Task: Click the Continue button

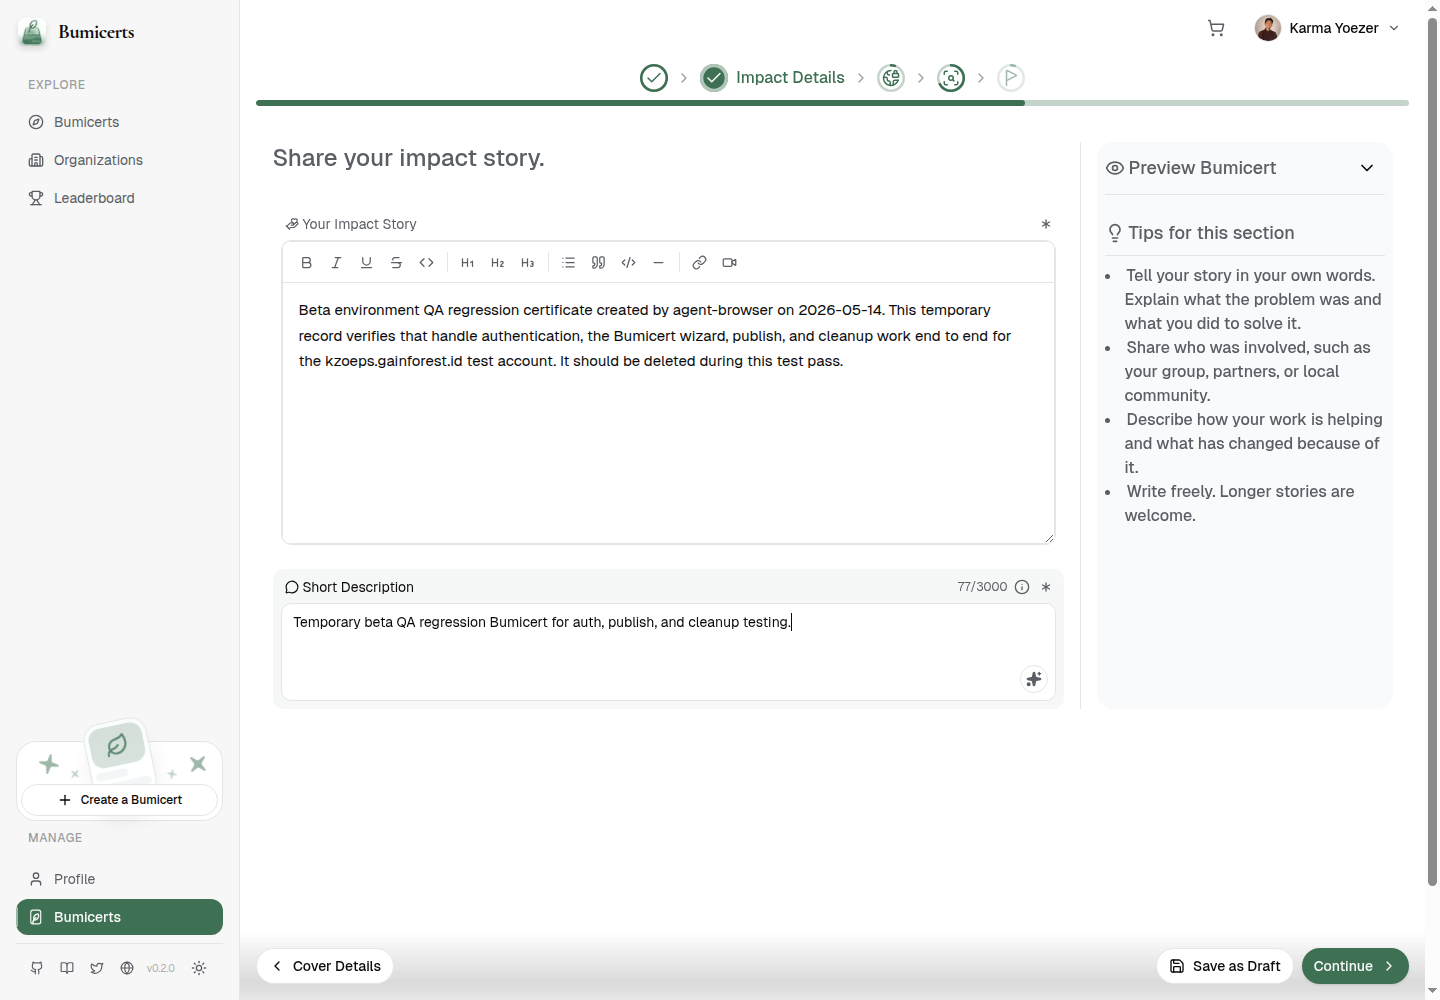Action: click(1355, 966)
